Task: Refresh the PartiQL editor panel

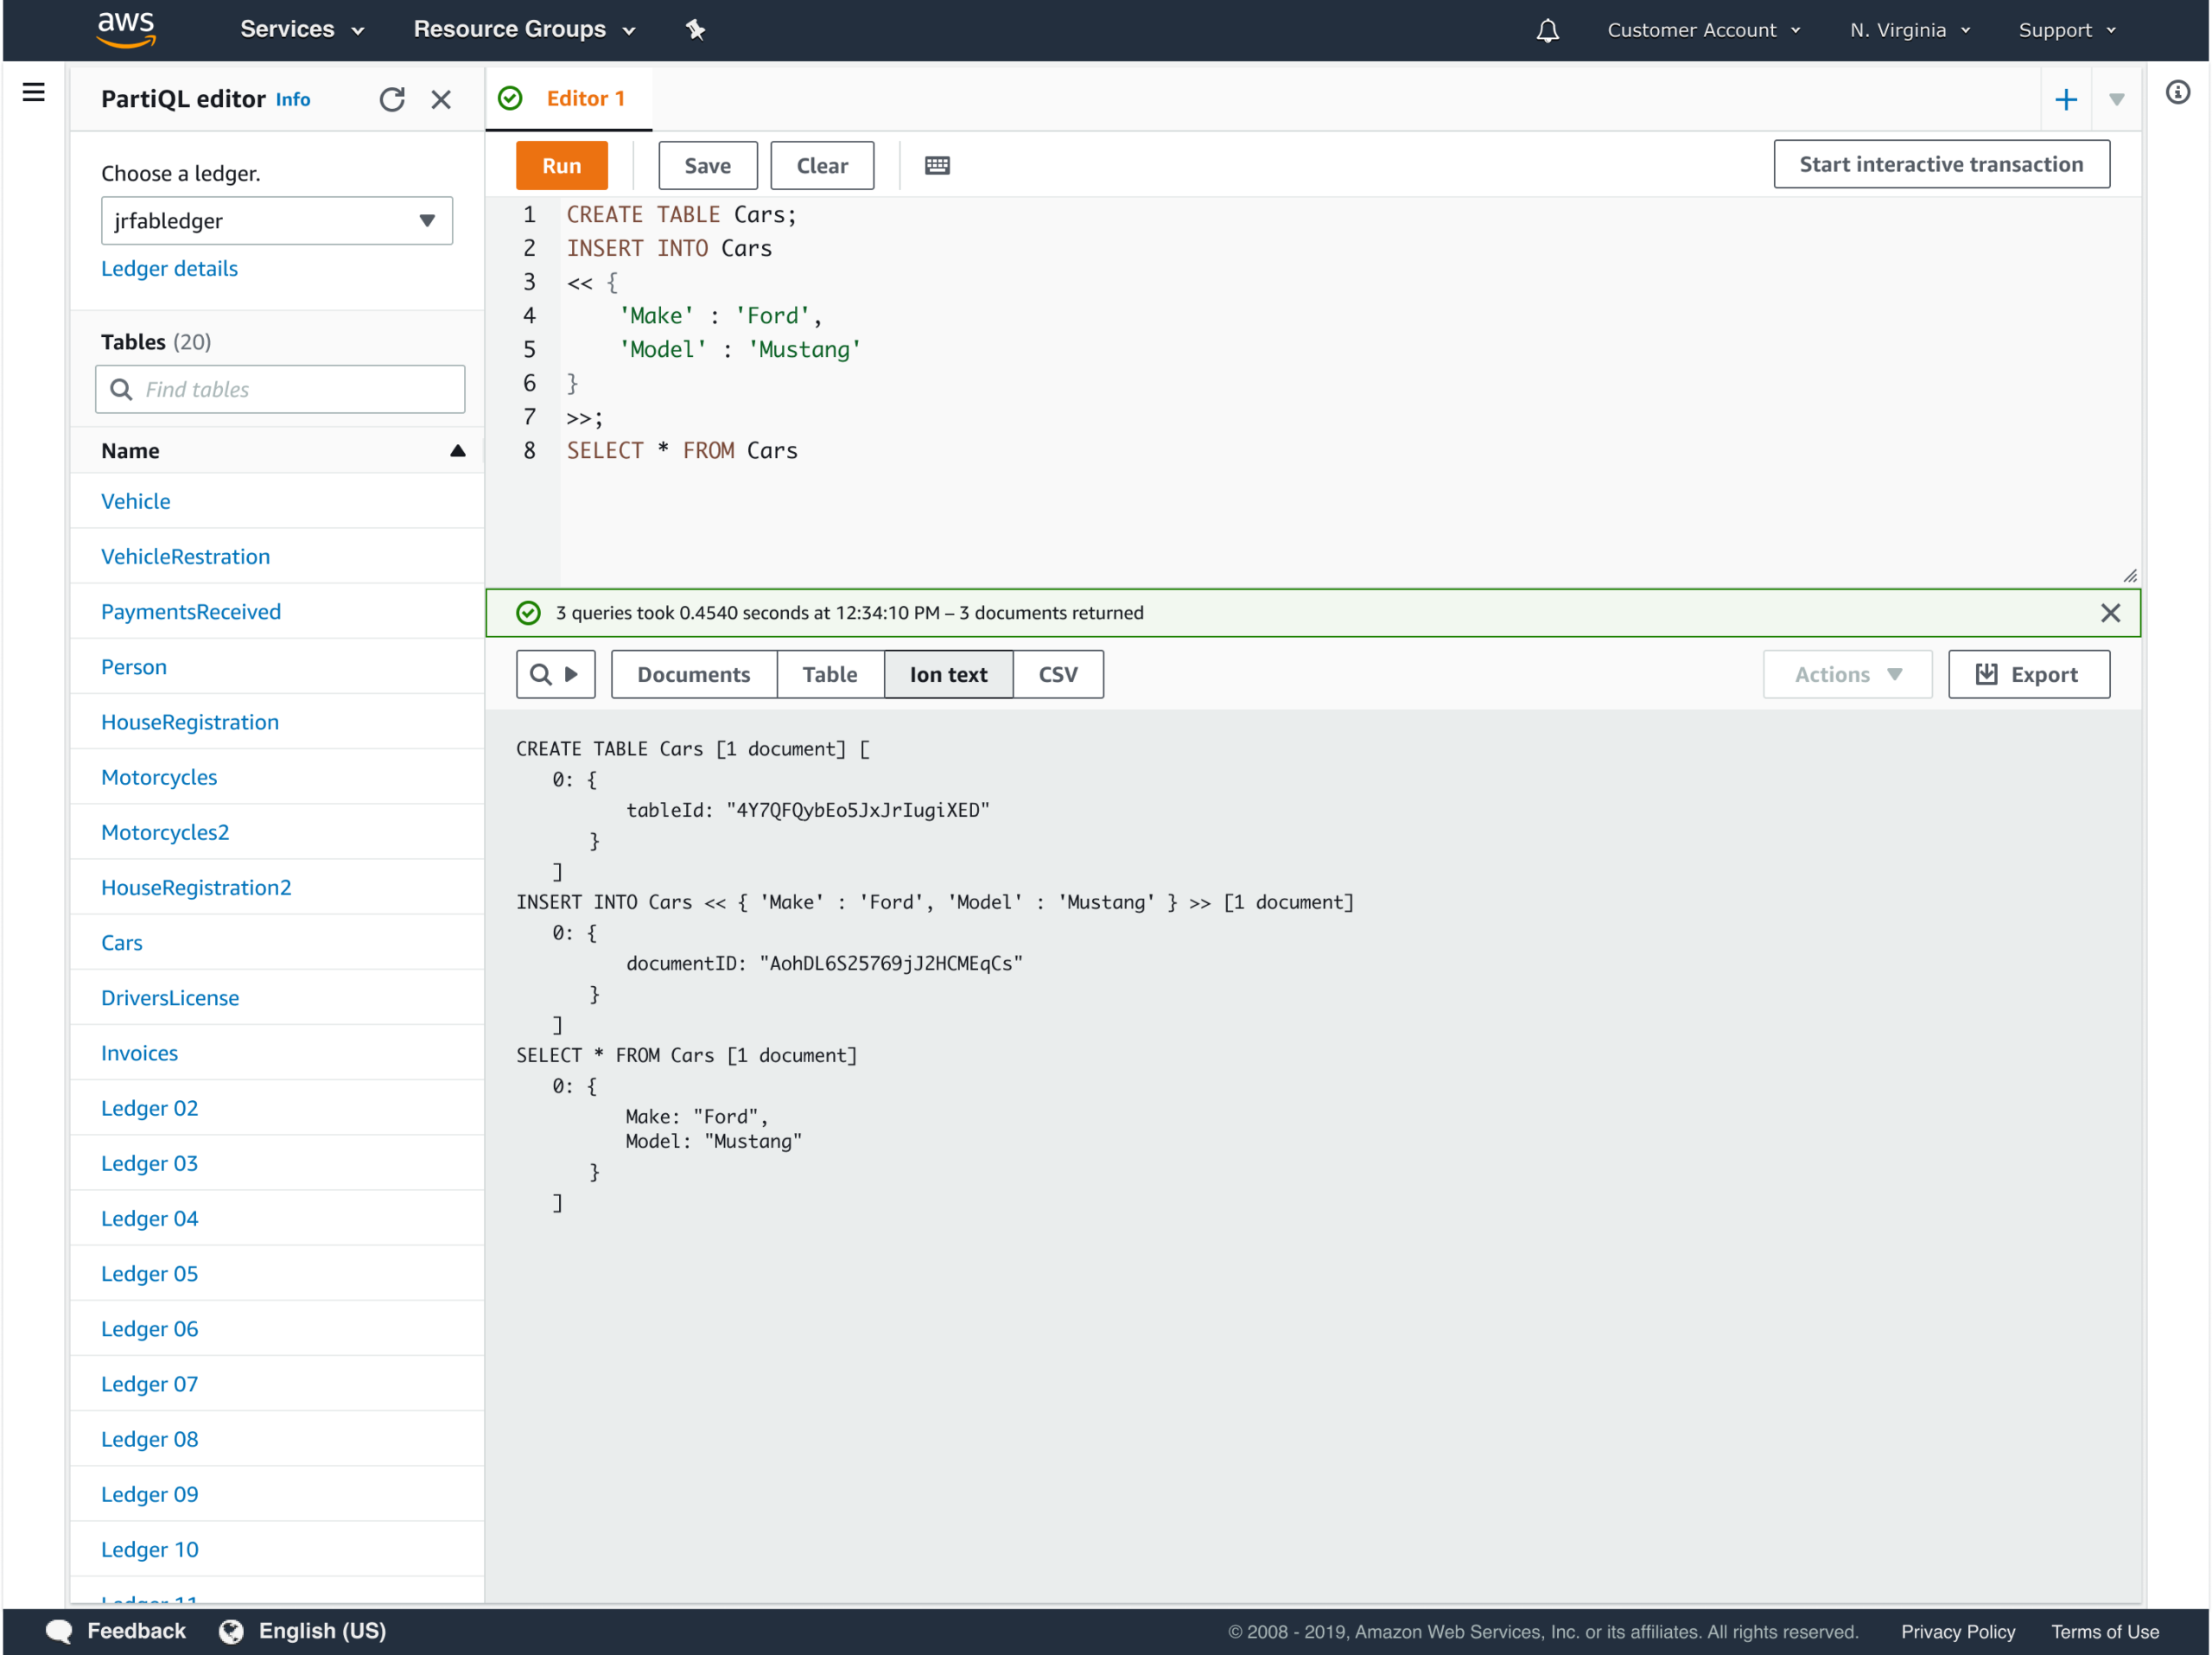Action: 392,99
